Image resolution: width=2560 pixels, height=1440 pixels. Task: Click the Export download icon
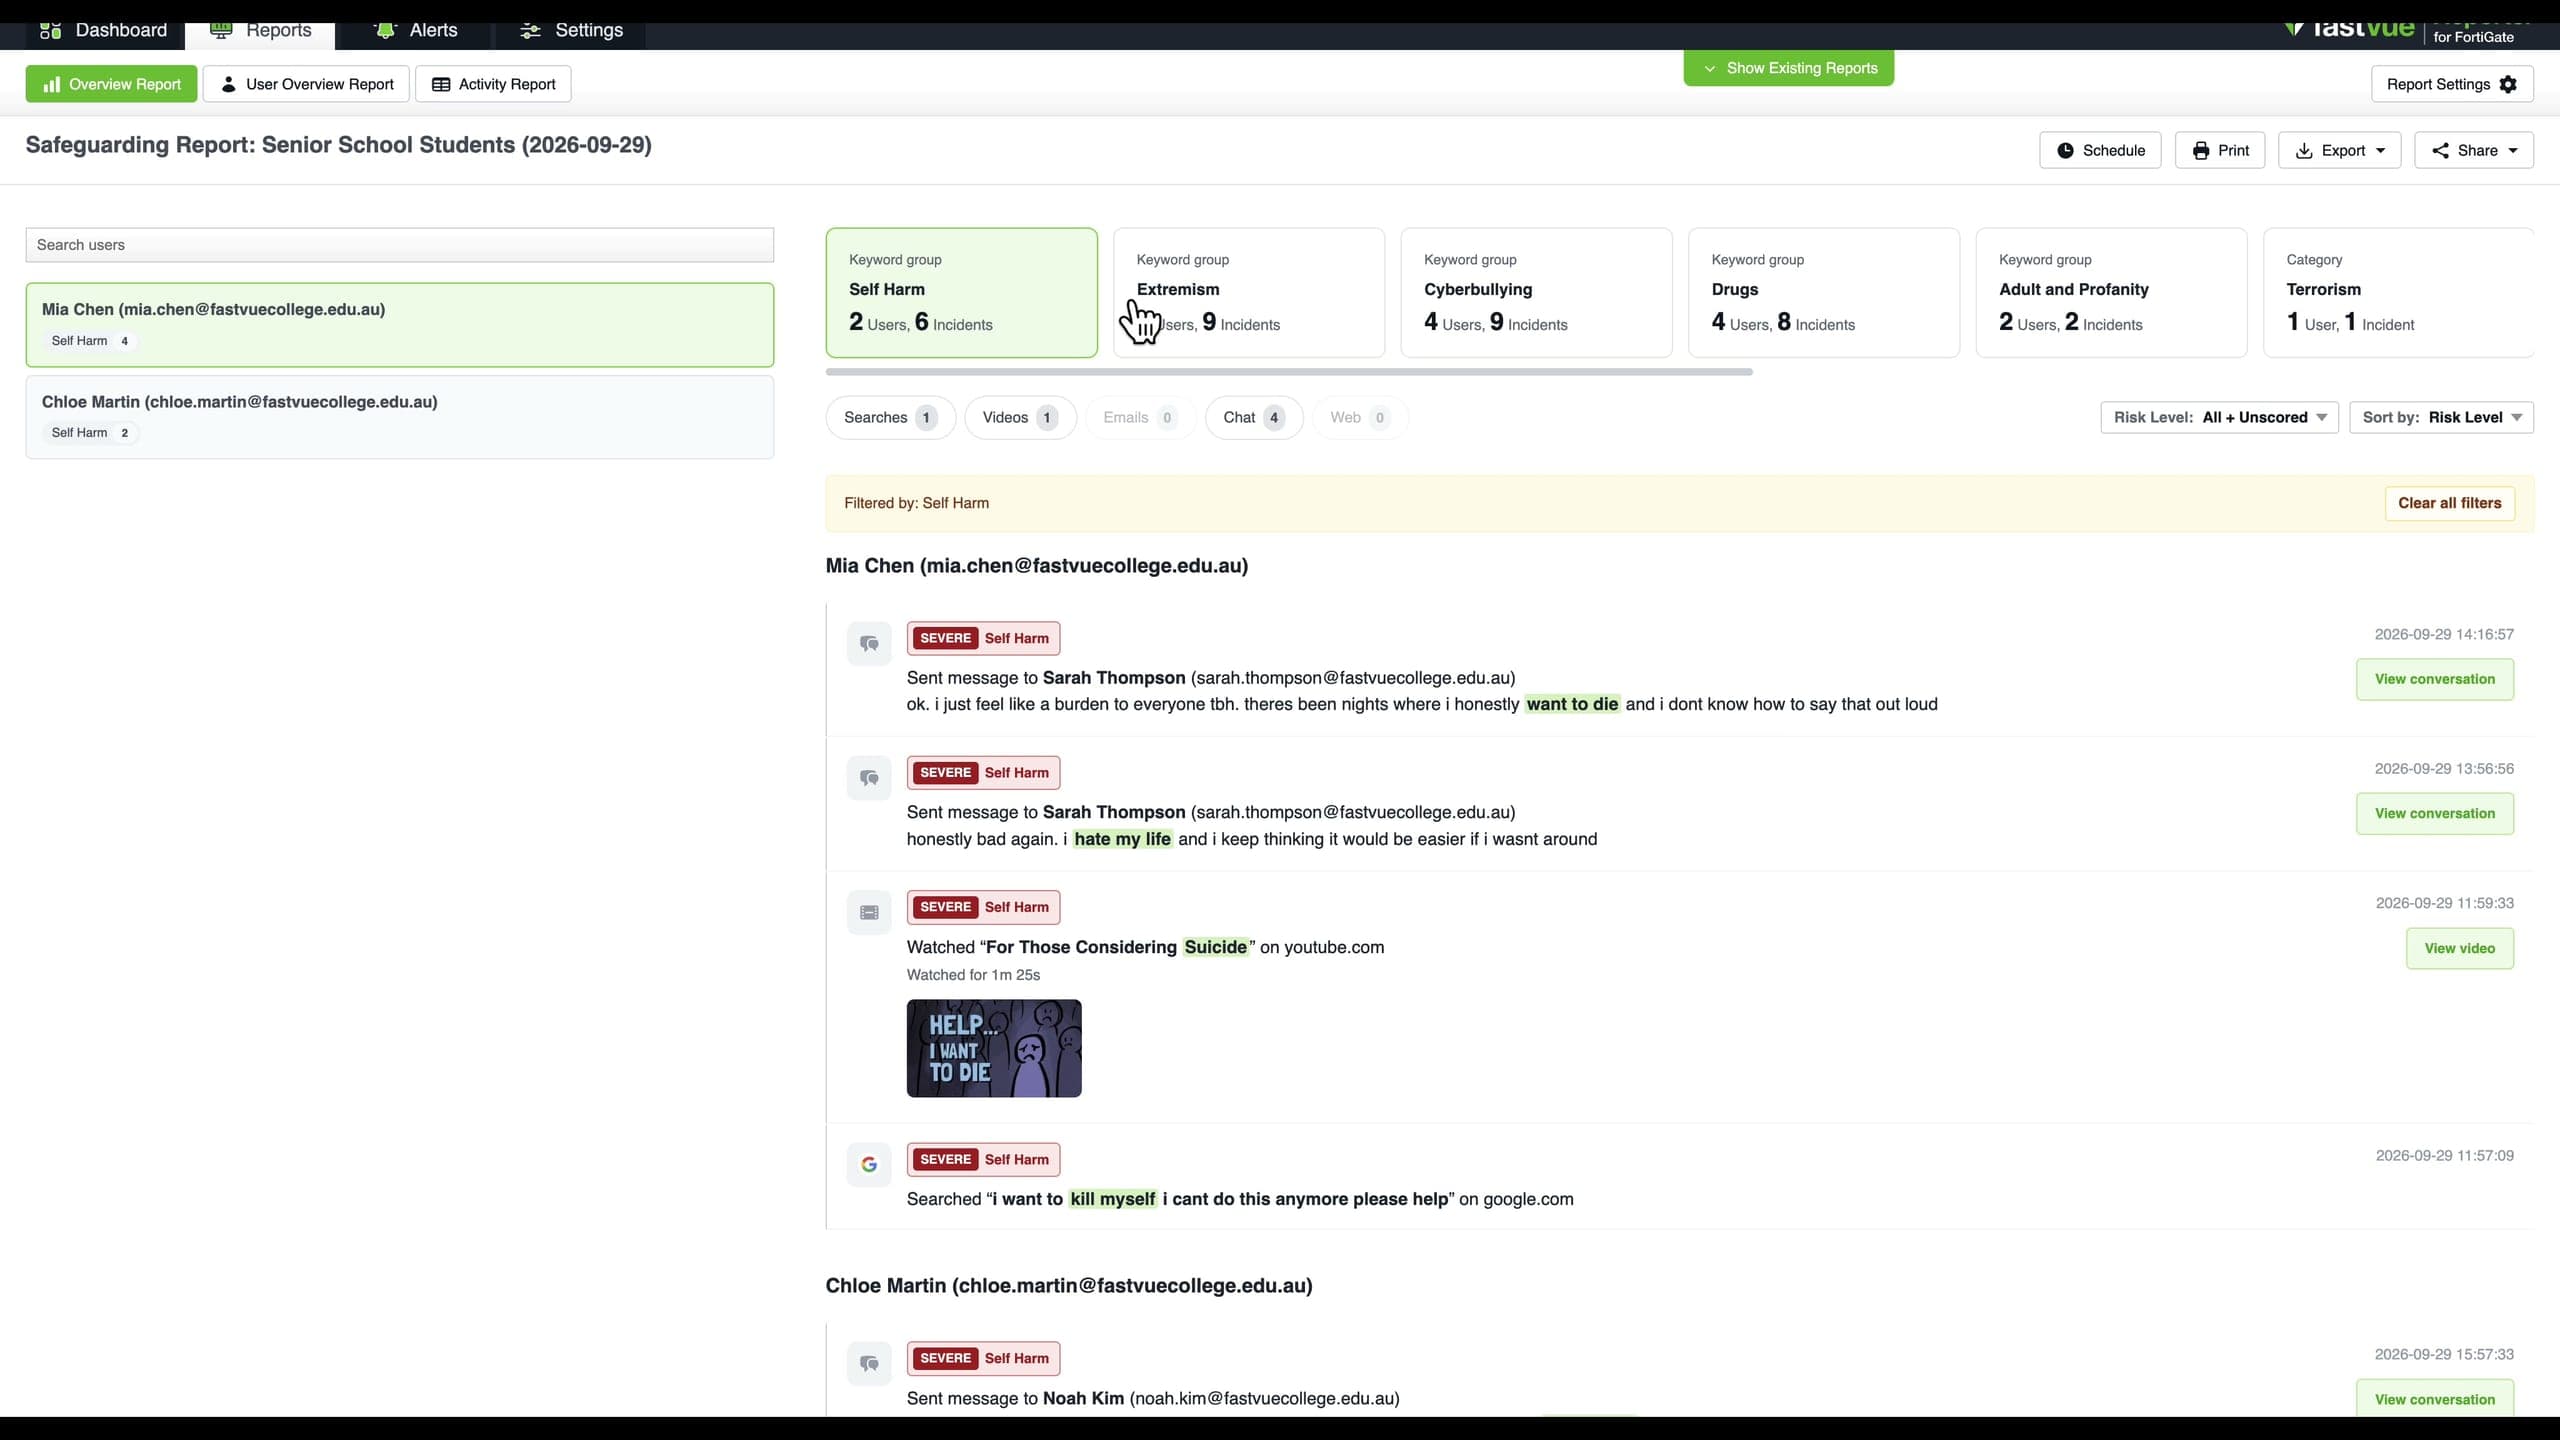(x=2304, y=150)
